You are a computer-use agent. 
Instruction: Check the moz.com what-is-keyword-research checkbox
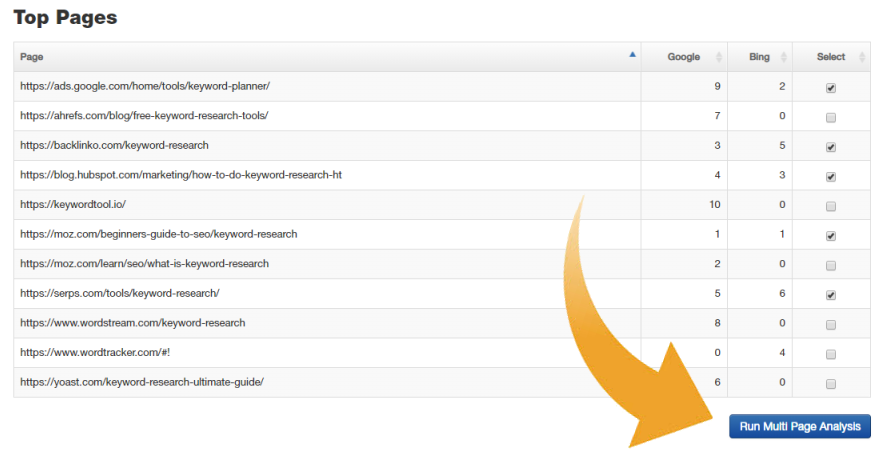coord(831,265)
